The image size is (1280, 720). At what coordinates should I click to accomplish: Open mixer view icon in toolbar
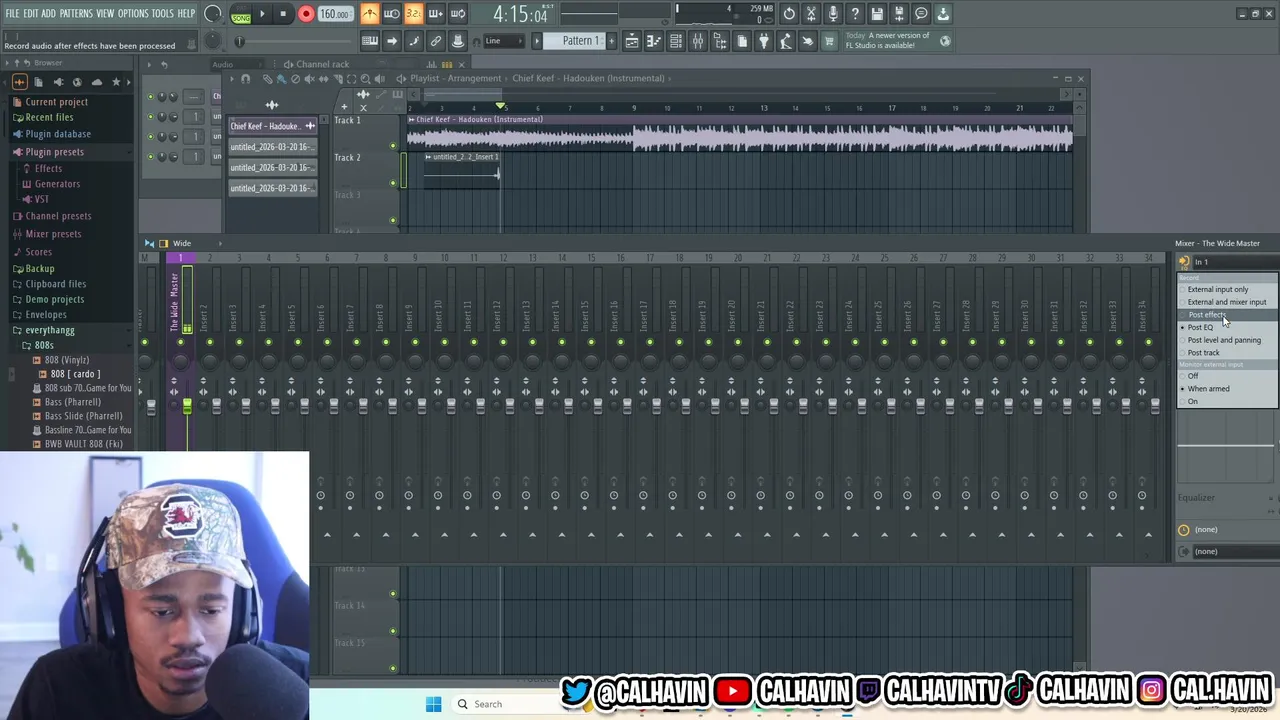(x=698, y=41)
